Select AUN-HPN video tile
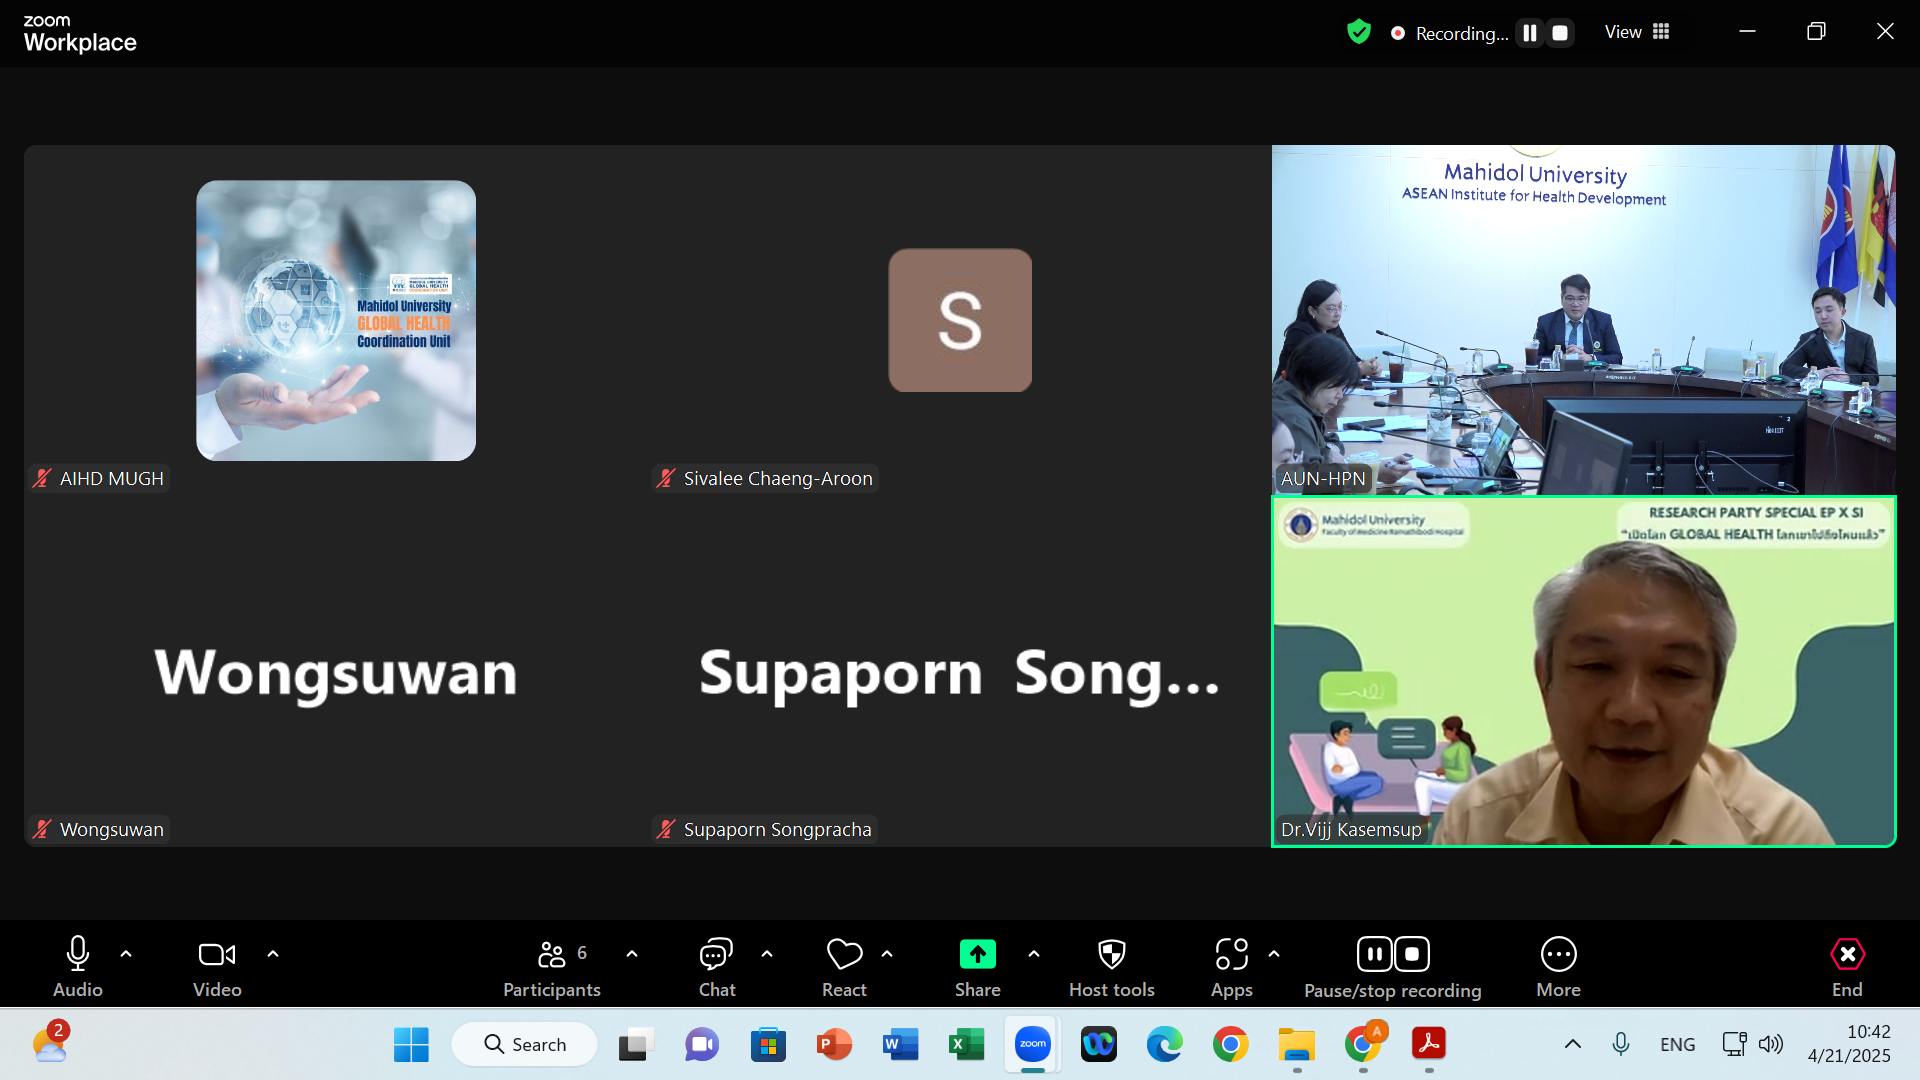 click(1583, 320)
